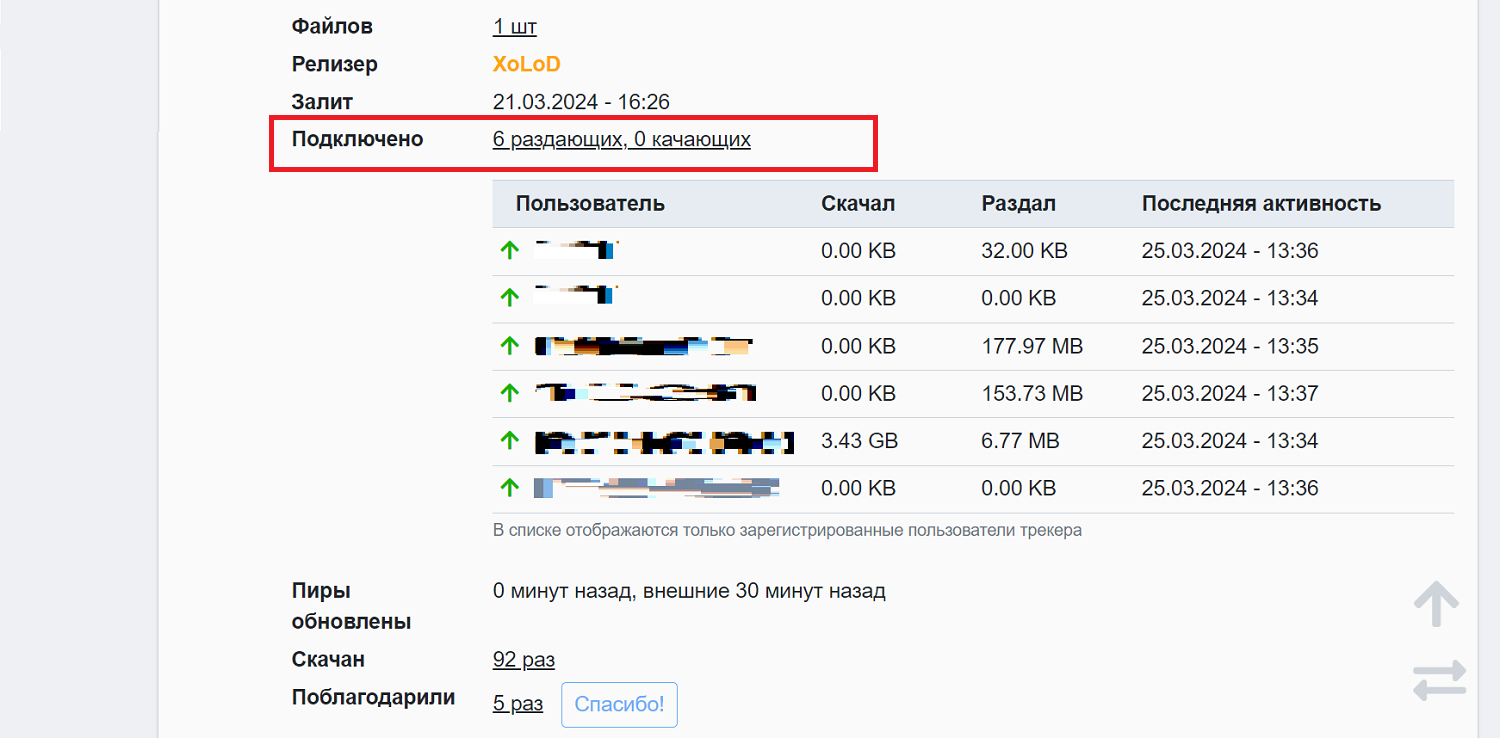
Task: Collapse the "6 раздающих, 0 качающих" peers list
Action: (622, 139)
